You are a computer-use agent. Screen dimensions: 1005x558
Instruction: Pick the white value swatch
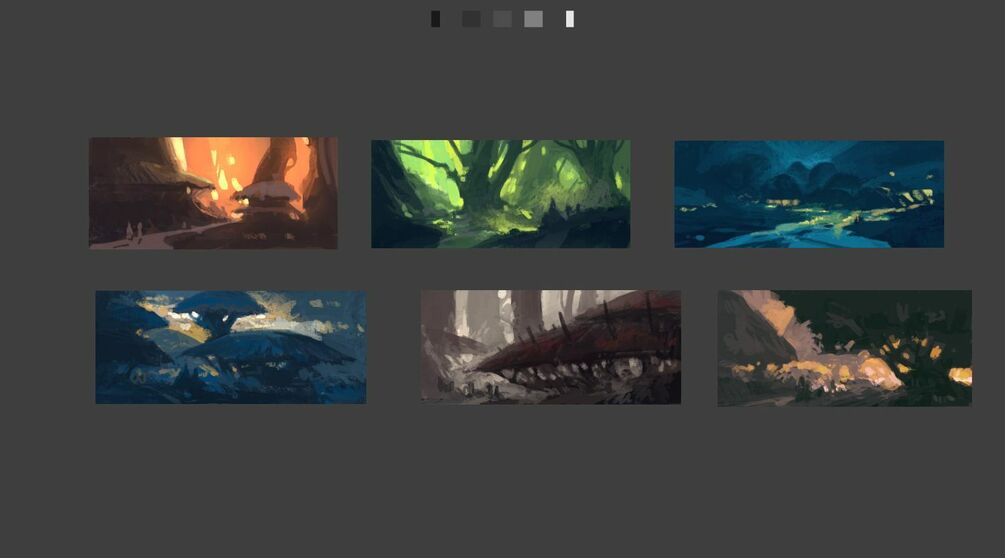tap(570, 19)
